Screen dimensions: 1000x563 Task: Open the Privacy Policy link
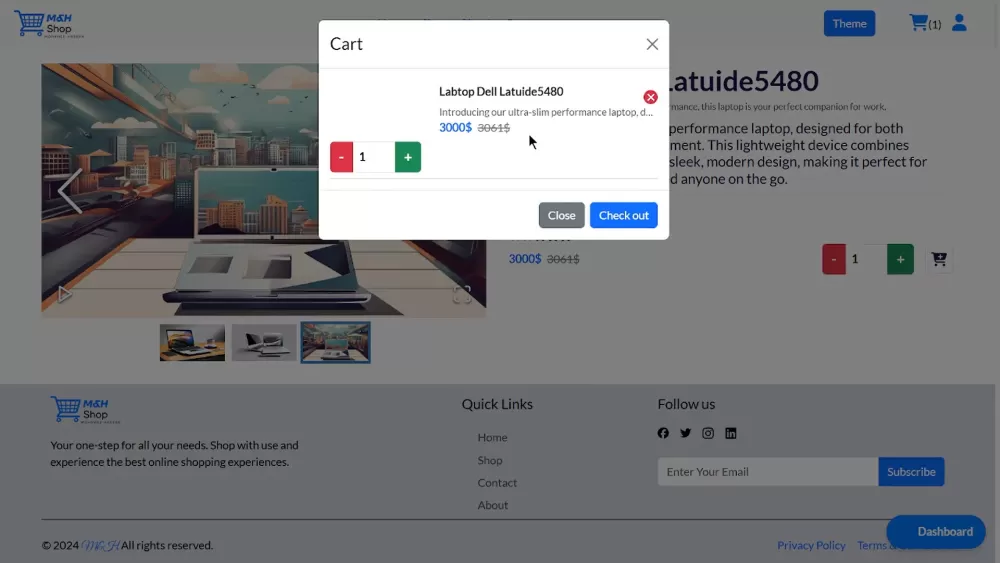click(811, 545)
